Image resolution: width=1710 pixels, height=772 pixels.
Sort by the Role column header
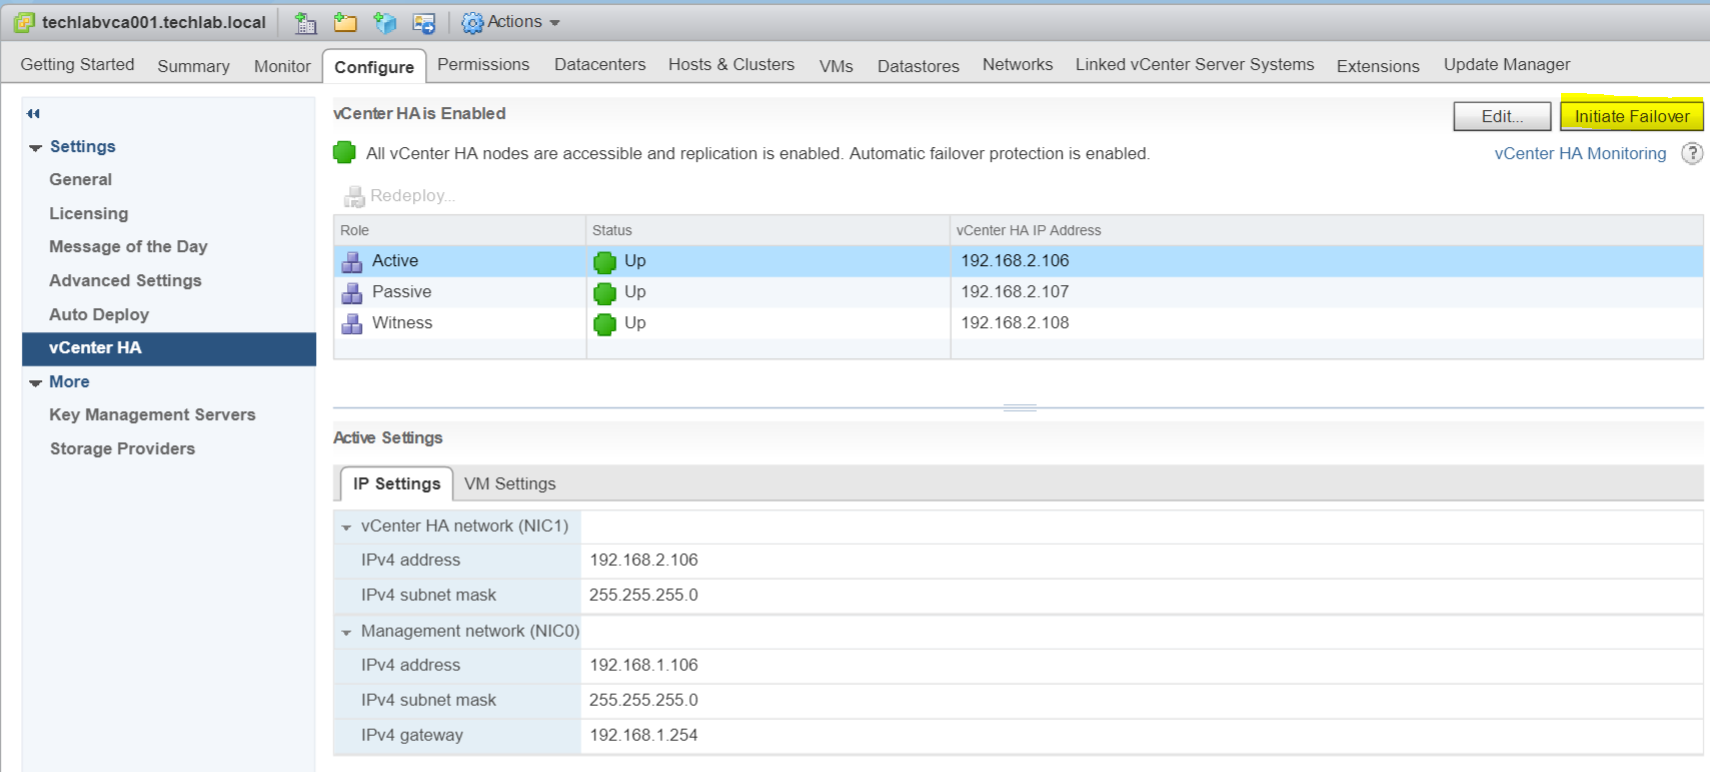click(459, 230)
